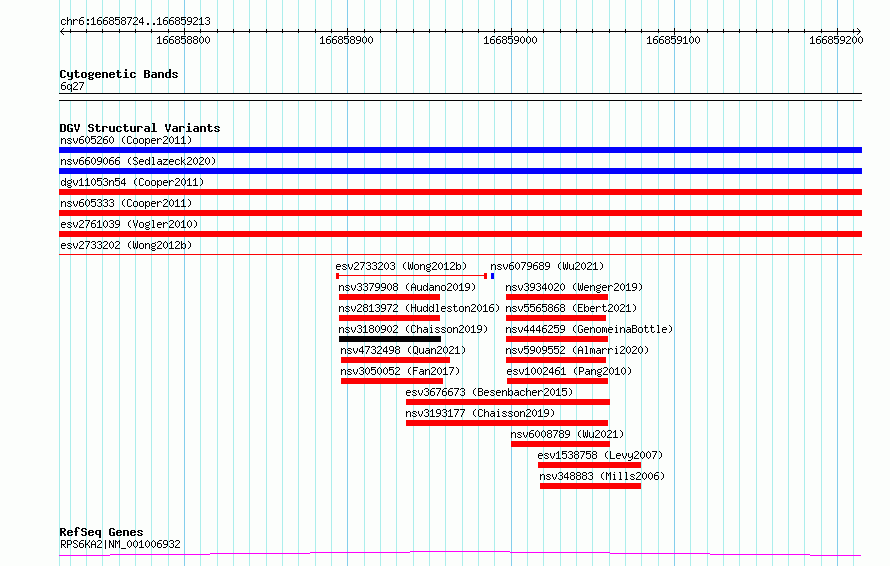
Task: Click the RefSeq Genes track title
Action: click(x=101, y=533)
